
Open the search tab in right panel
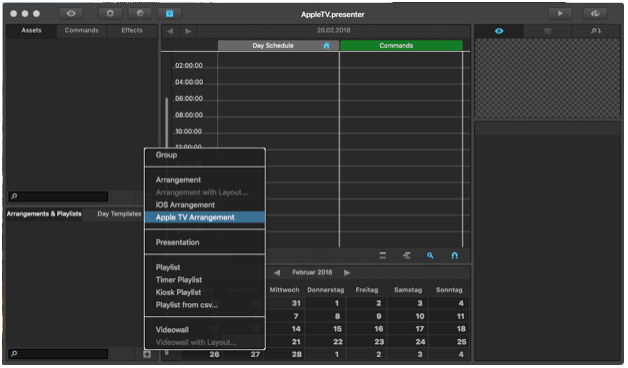click(596, 31)
